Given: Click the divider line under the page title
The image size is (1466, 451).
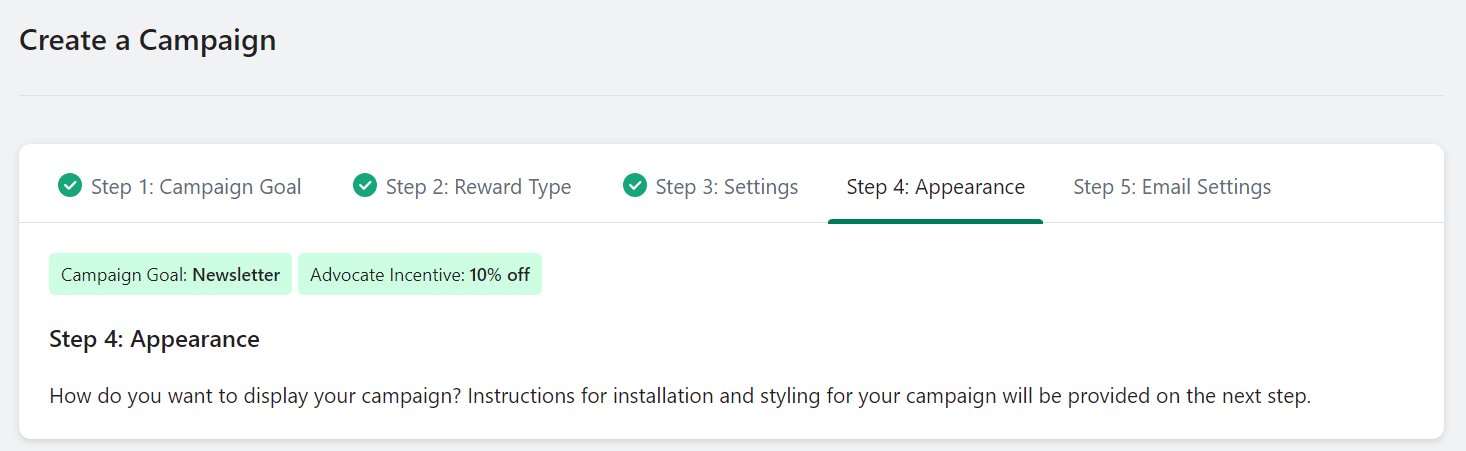Looking at the screenshot, I should pyautogui.click(x=731, y=96).
